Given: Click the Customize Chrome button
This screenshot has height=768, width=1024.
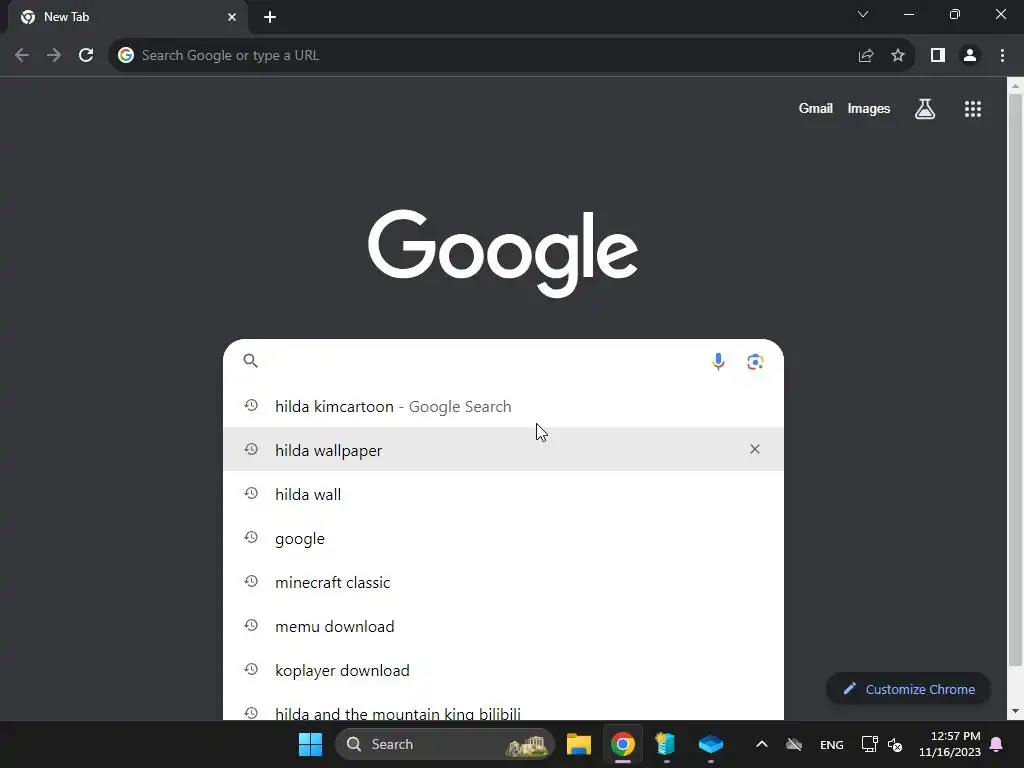Looking at the screenshot, I should pos(908,689).
